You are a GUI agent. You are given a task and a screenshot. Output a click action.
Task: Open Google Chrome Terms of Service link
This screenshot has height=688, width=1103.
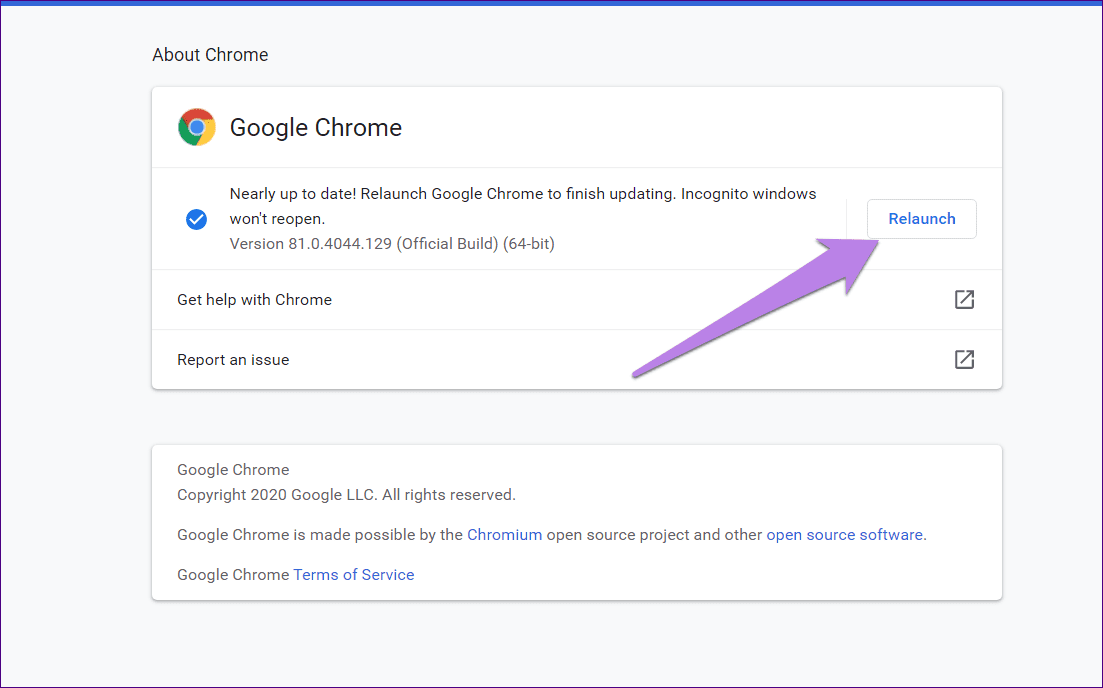[x=353, y=575]
